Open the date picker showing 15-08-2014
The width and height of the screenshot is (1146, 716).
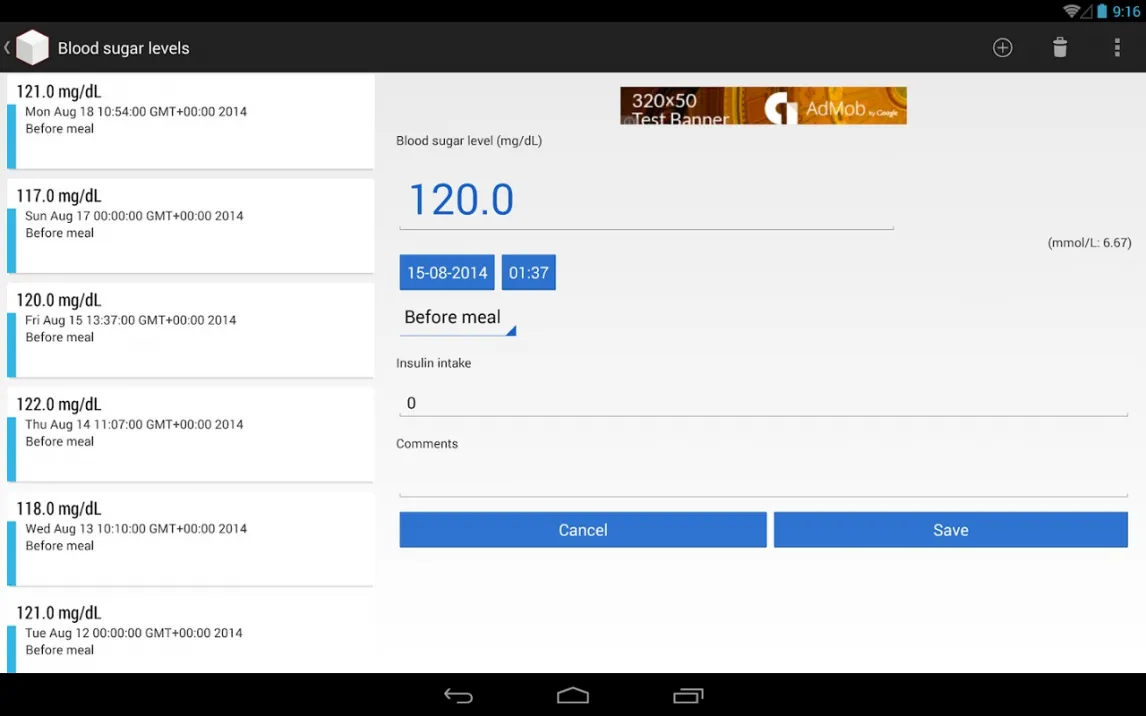tap(447, 273)
